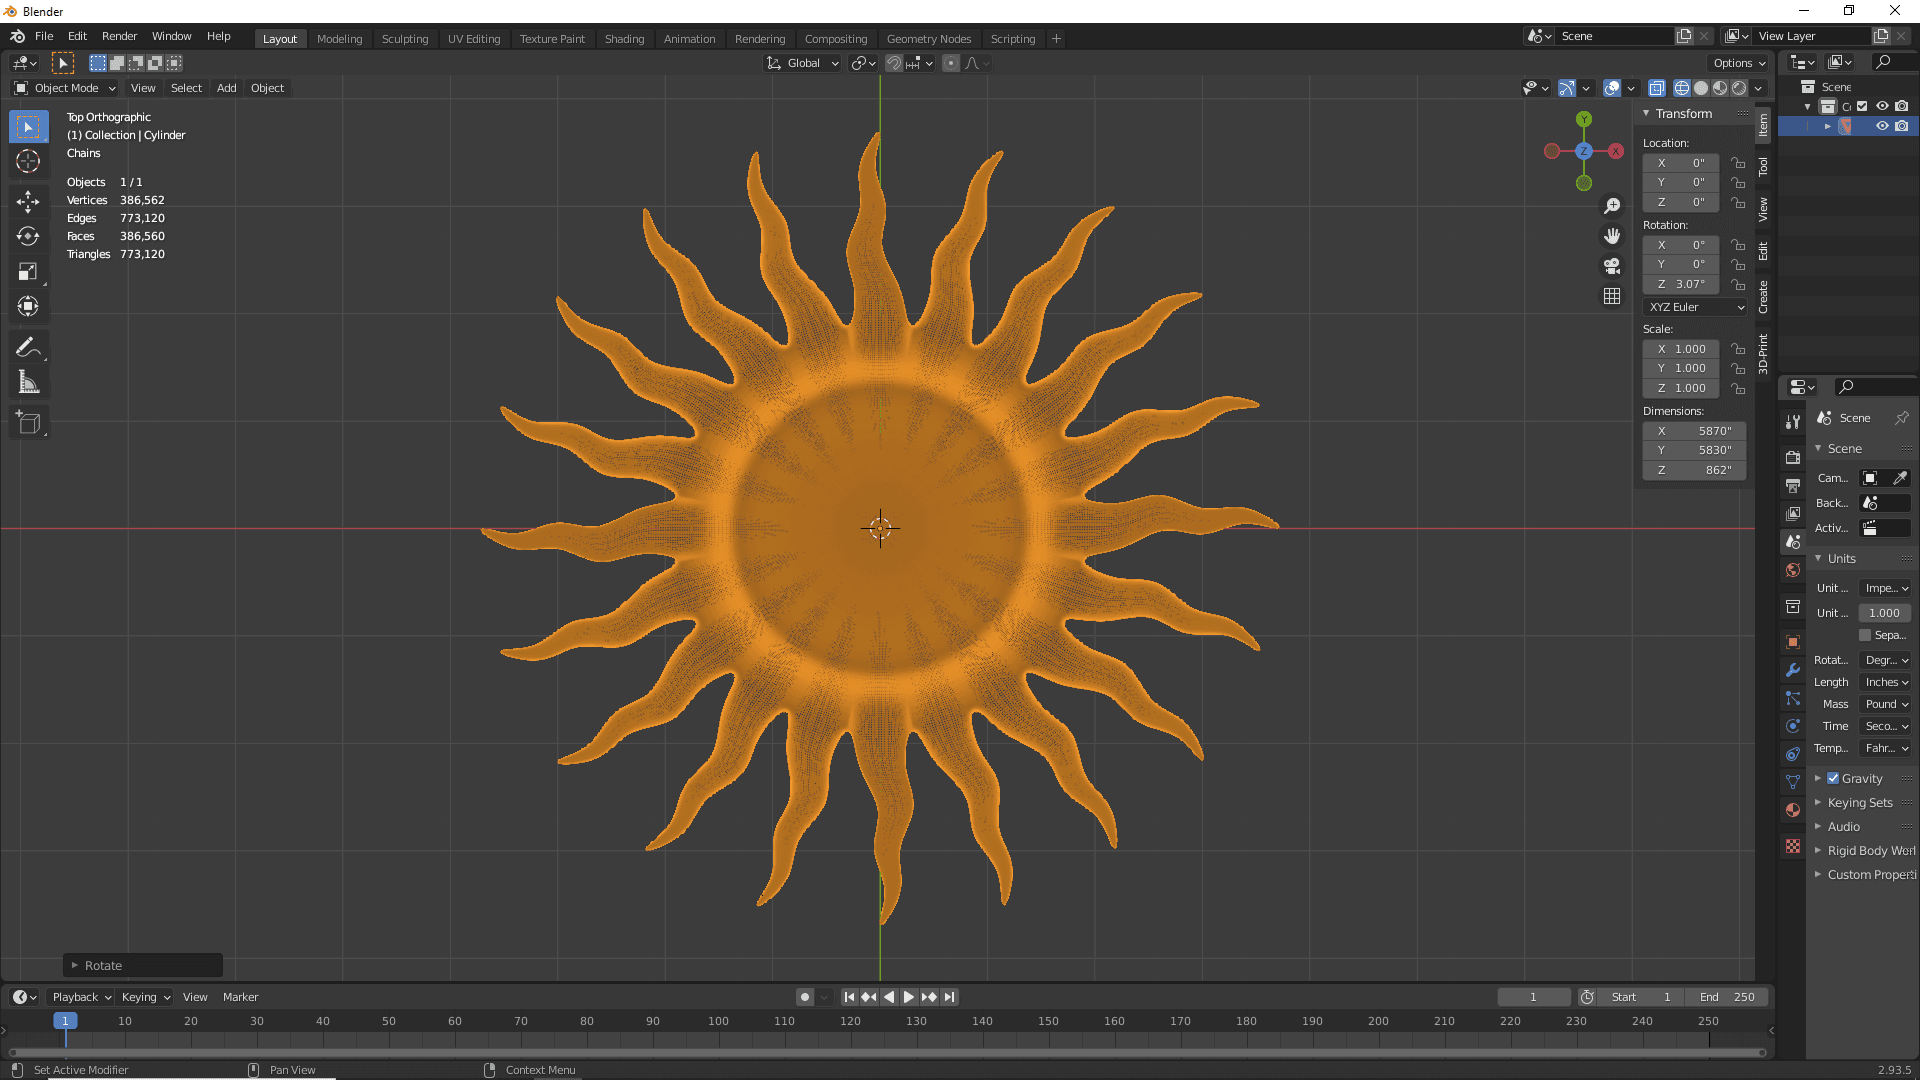The width and height of the screenshot is (1920, 1080).
Task: Expand the Gravity section
Action: click(x=1817, y=778)
